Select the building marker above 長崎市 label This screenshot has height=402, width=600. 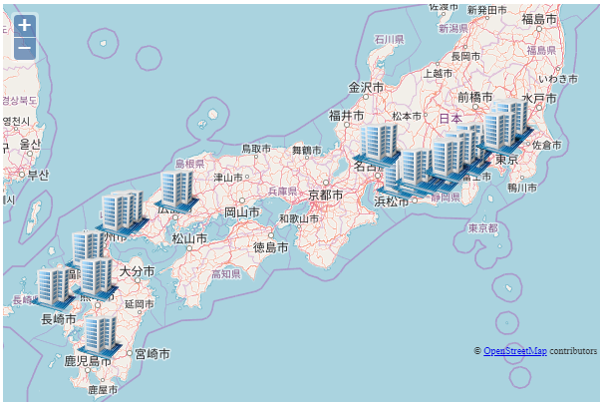point(54,287)
